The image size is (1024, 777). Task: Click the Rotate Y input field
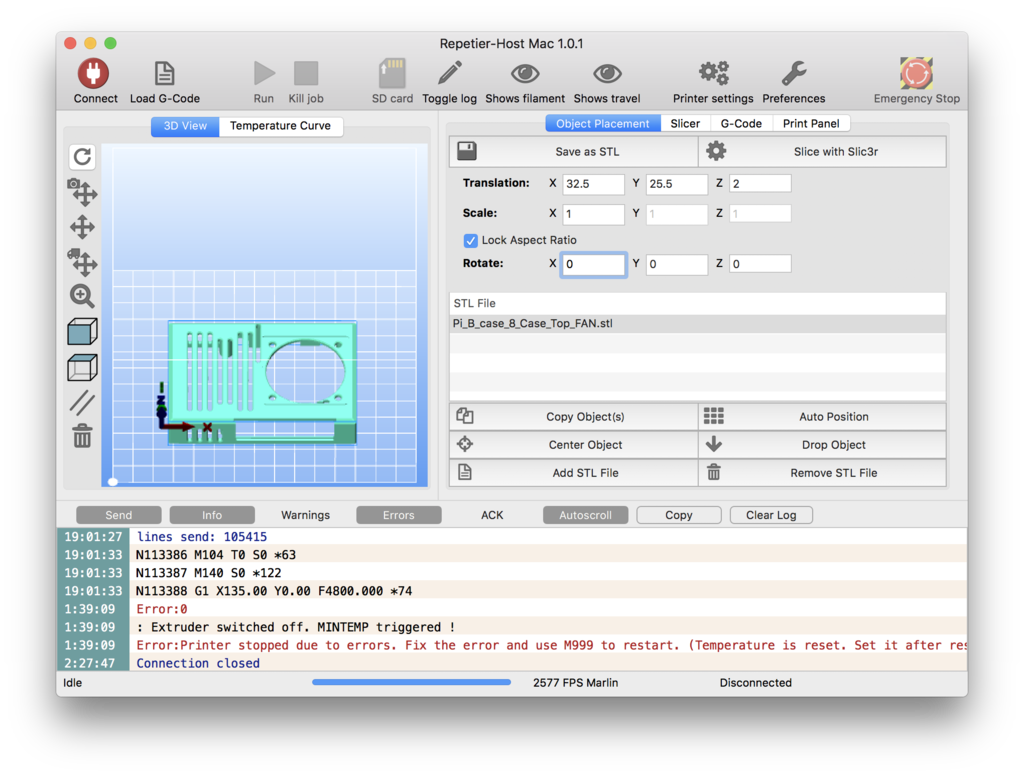(x=677, y=264)
